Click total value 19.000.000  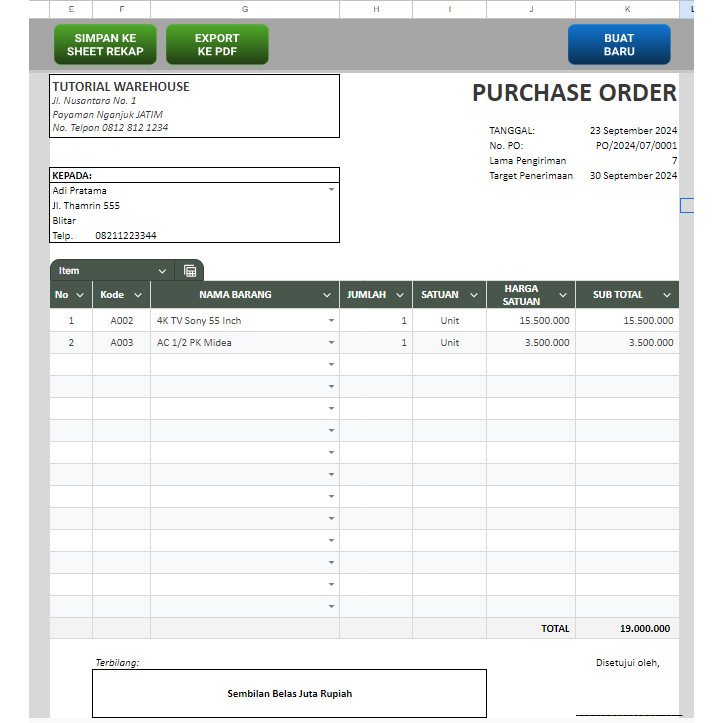tap(645, 628)
